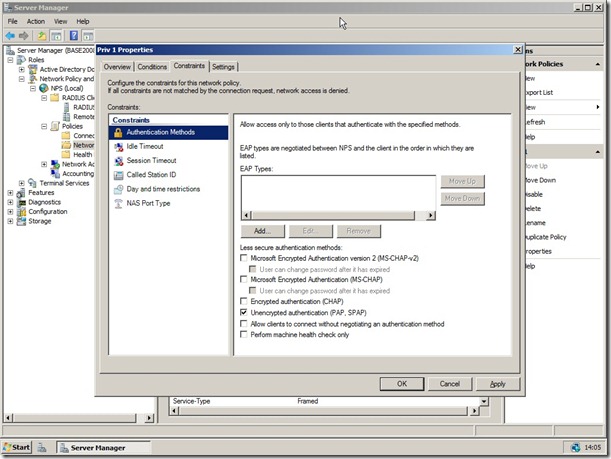The height and width of the screenshot is (459, 611).
Task: Click the Storage node icon
Action: click(x=21, y=221)
